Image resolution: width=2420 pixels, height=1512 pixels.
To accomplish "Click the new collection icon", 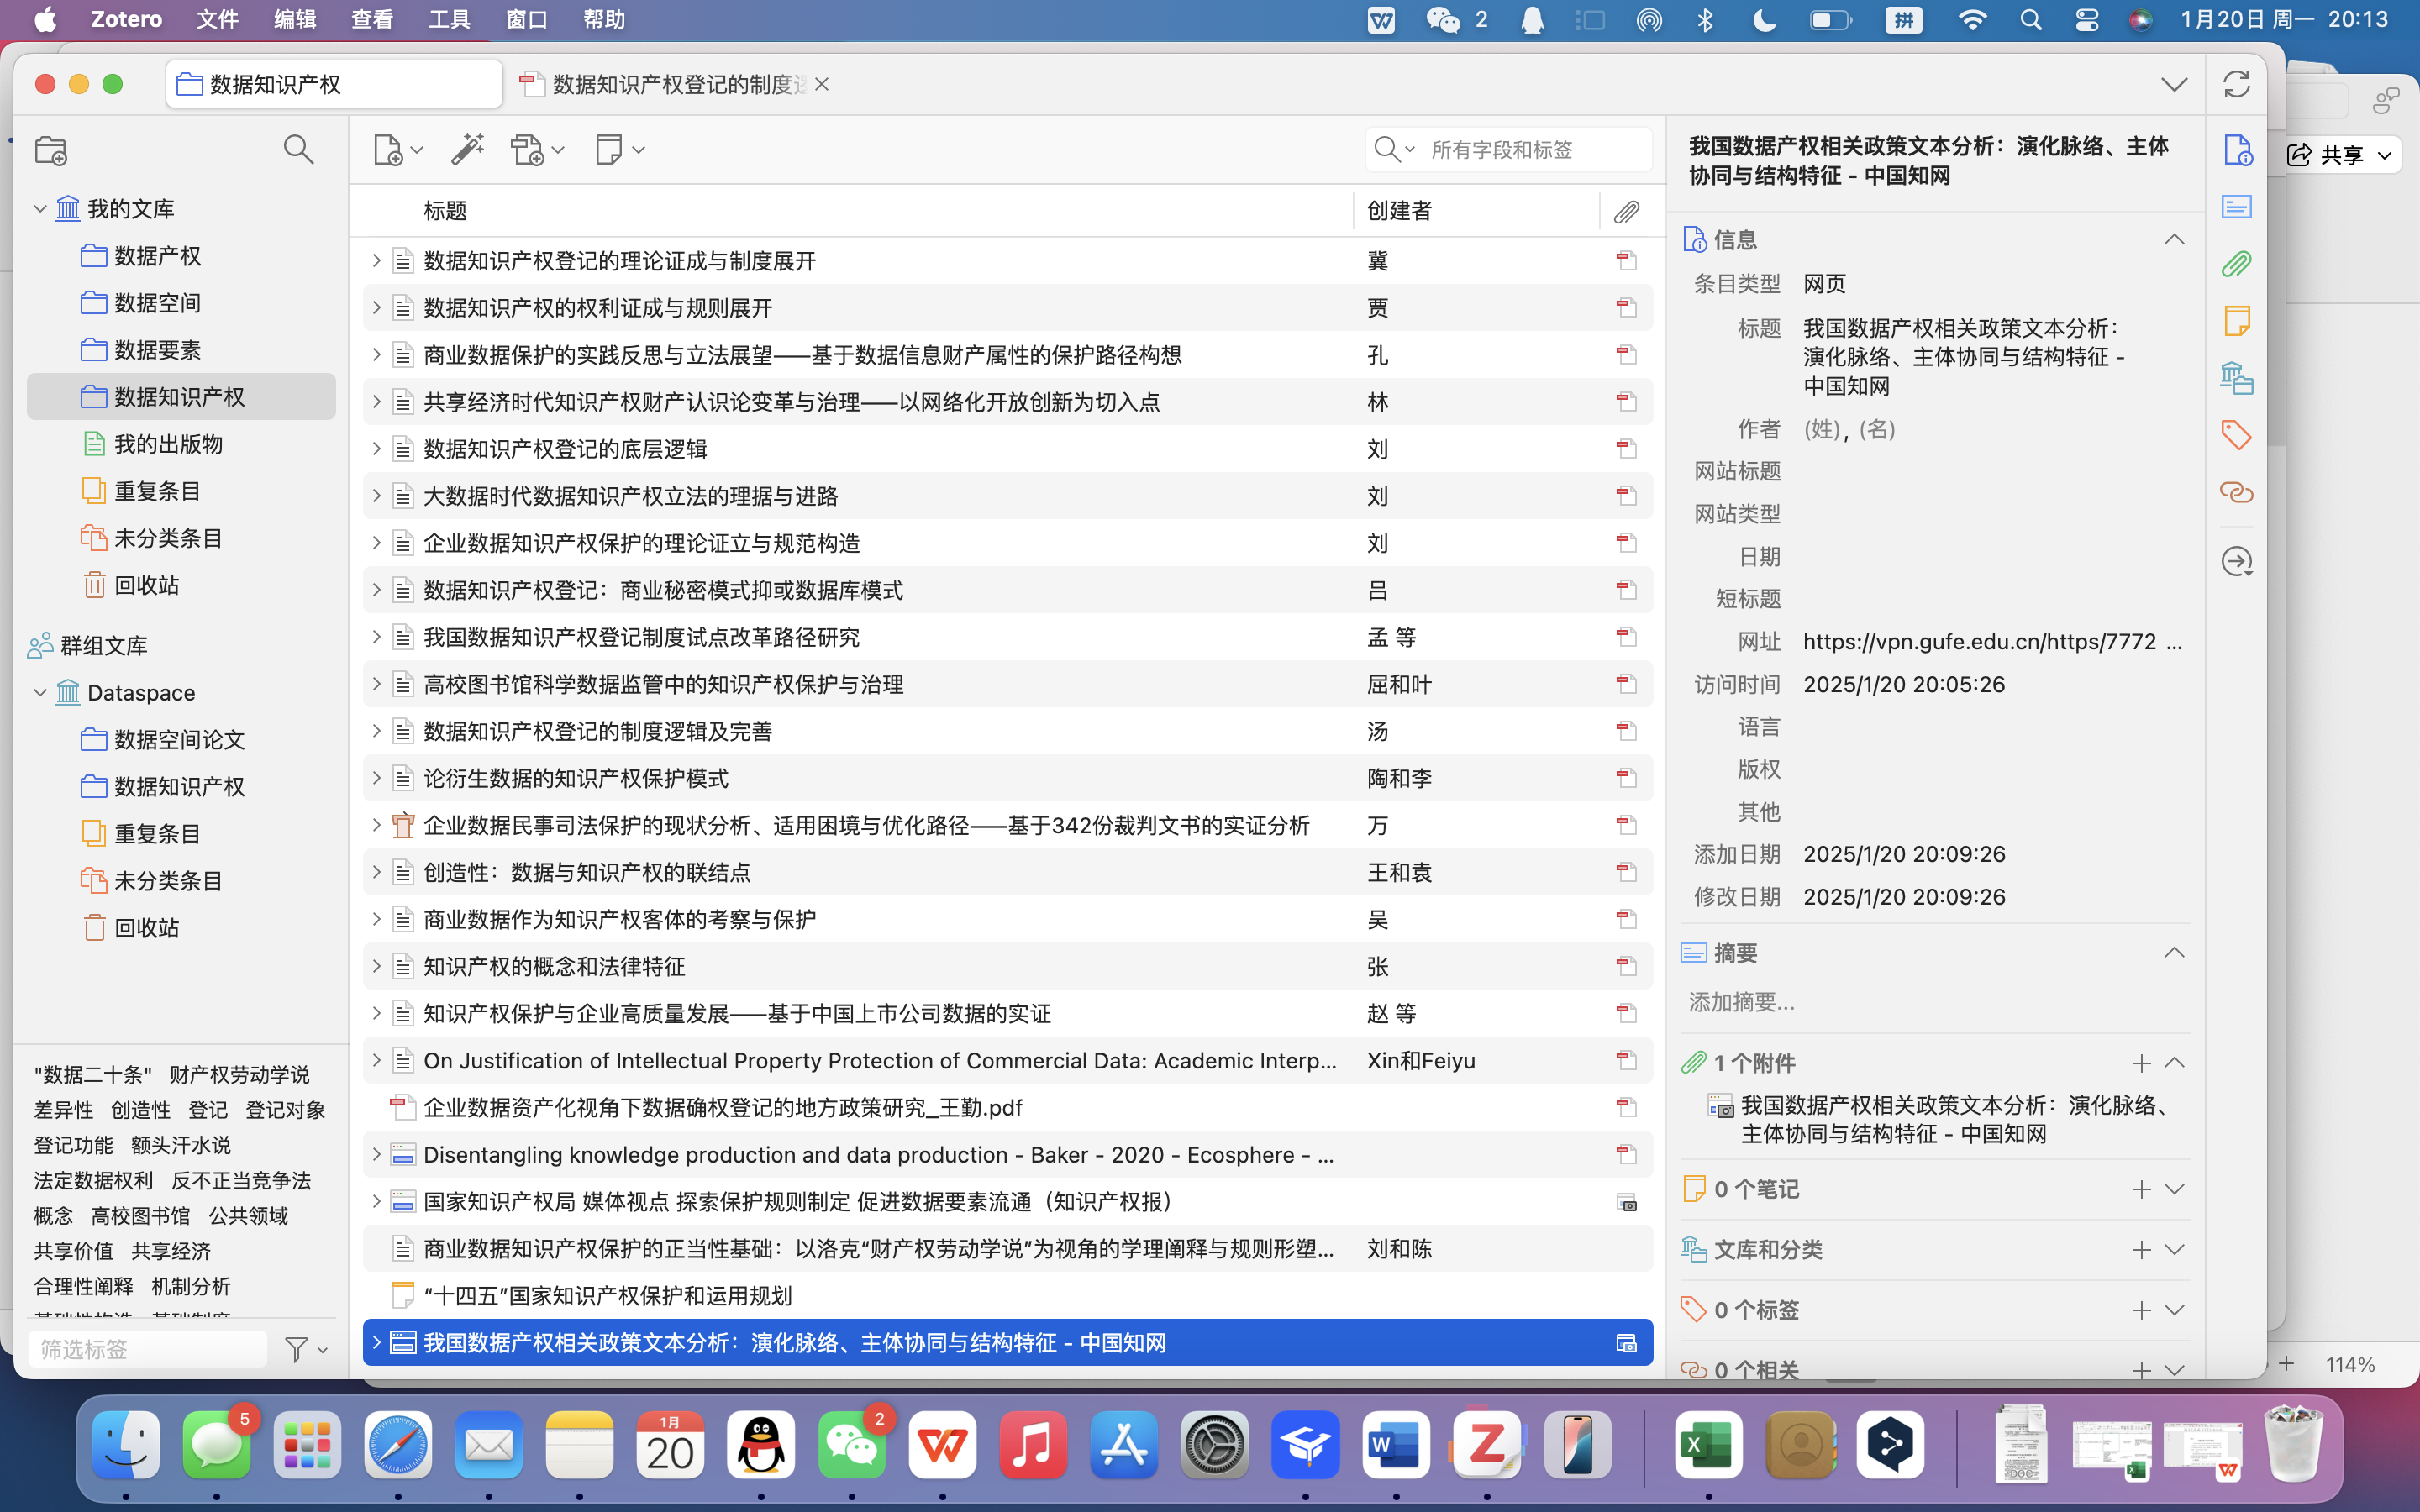I will [x=51, y=150].
